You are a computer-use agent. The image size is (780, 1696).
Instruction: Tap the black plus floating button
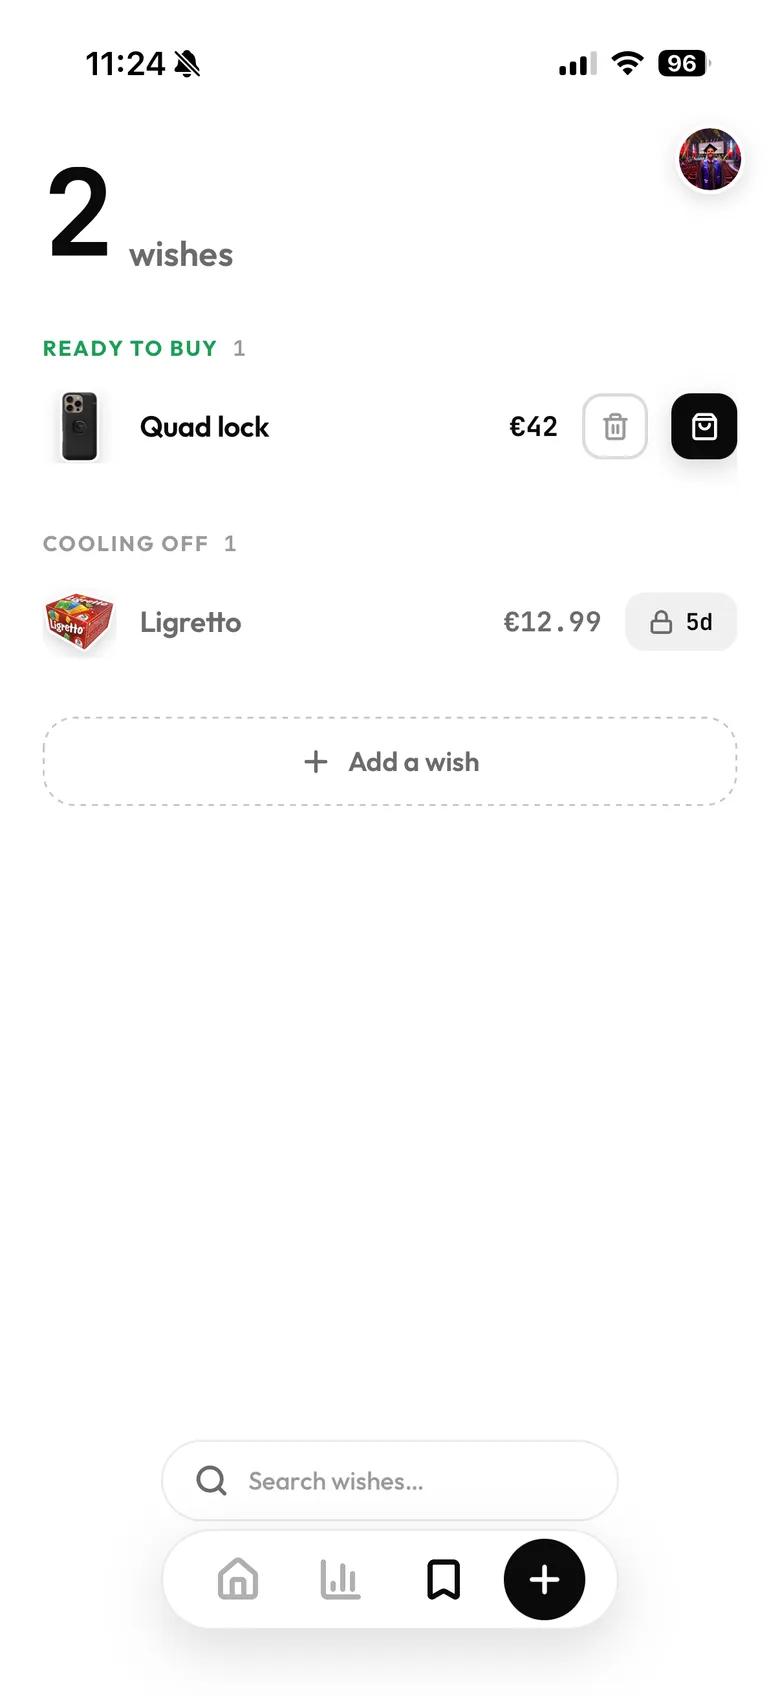(x=544, y=1580)
